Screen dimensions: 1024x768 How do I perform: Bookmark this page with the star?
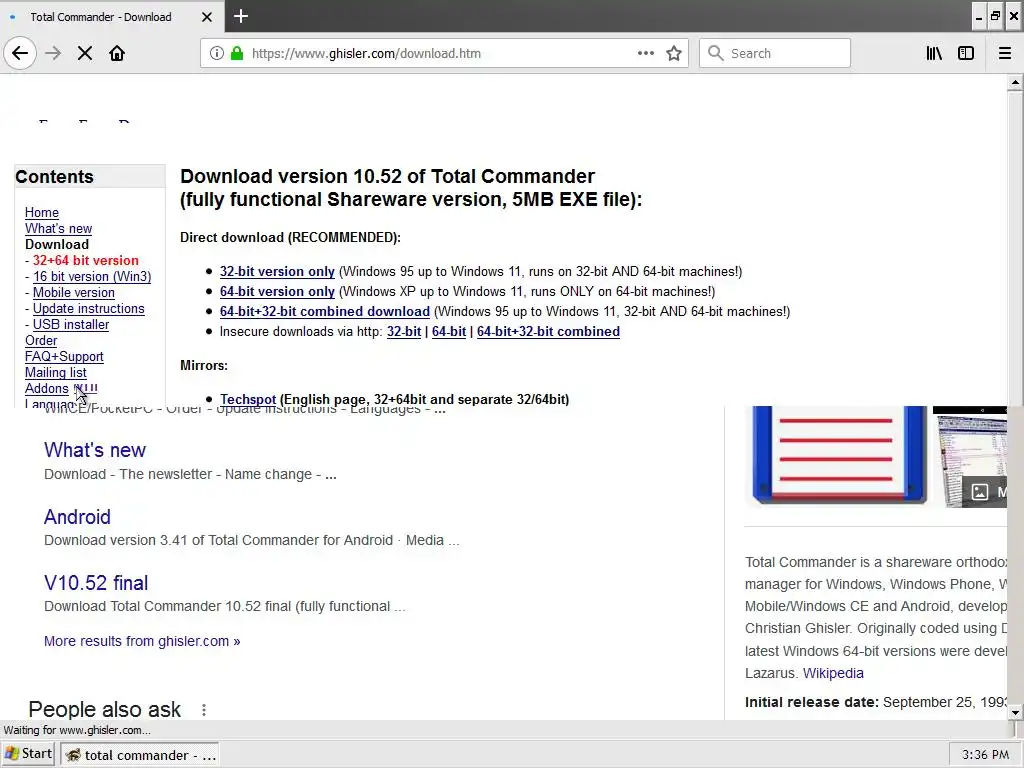[674, 53]
